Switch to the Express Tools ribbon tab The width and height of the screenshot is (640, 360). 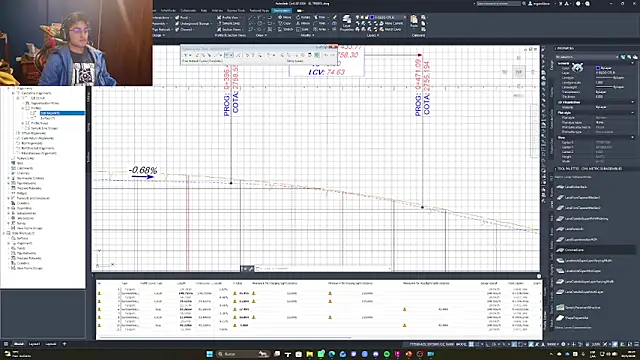(x=236, y=10)
